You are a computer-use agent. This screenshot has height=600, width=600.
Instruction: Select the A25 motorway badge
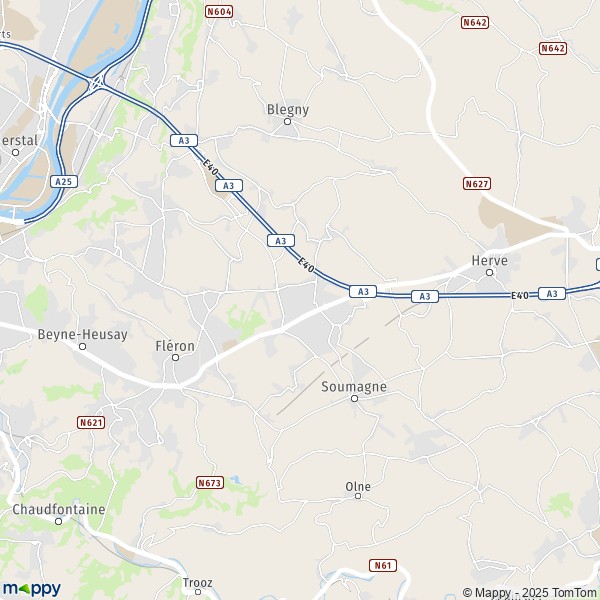64,181
